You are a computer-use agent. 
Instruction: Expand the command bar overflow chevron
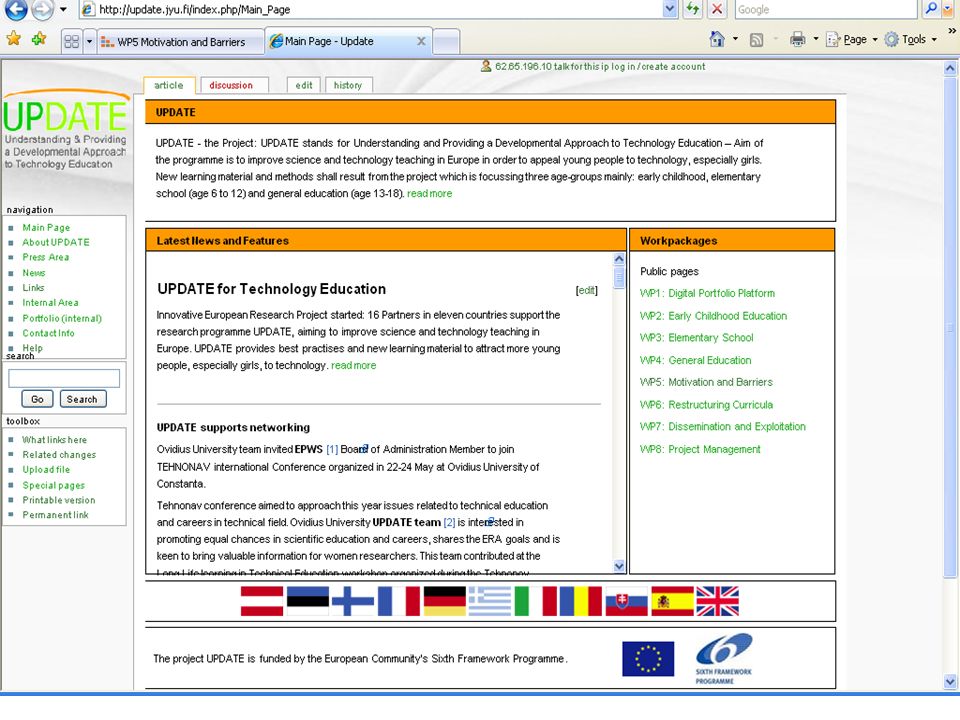(952, 31)
